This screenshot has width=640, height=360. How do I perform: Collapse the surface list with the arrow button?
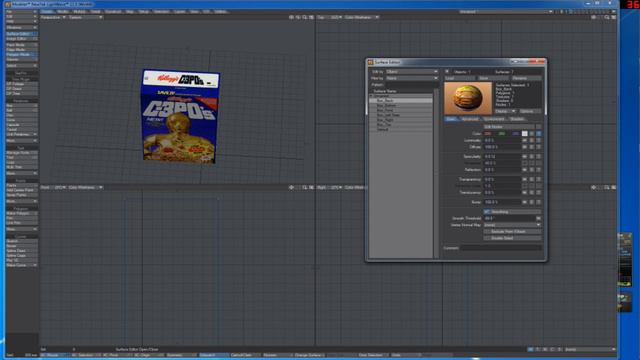pyautogui.click(x=447, y=71)
